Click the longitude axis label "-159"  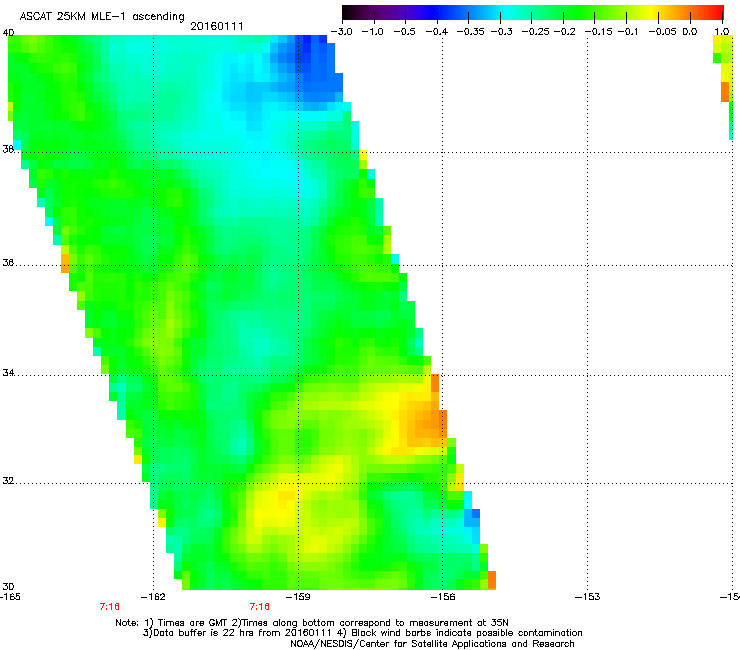click(298, 597)
